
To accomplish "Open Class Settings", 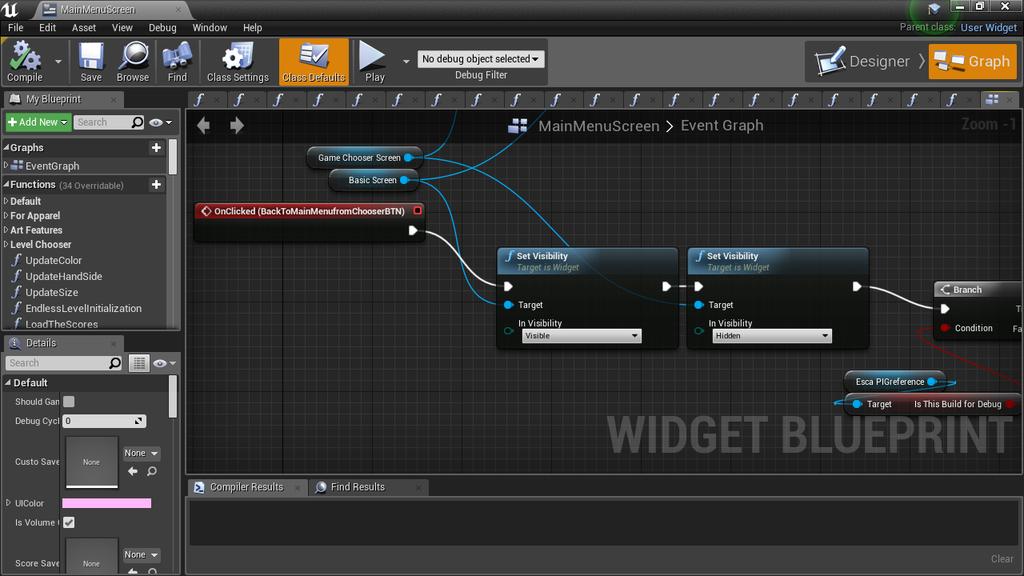I will (x=238, y=62).
